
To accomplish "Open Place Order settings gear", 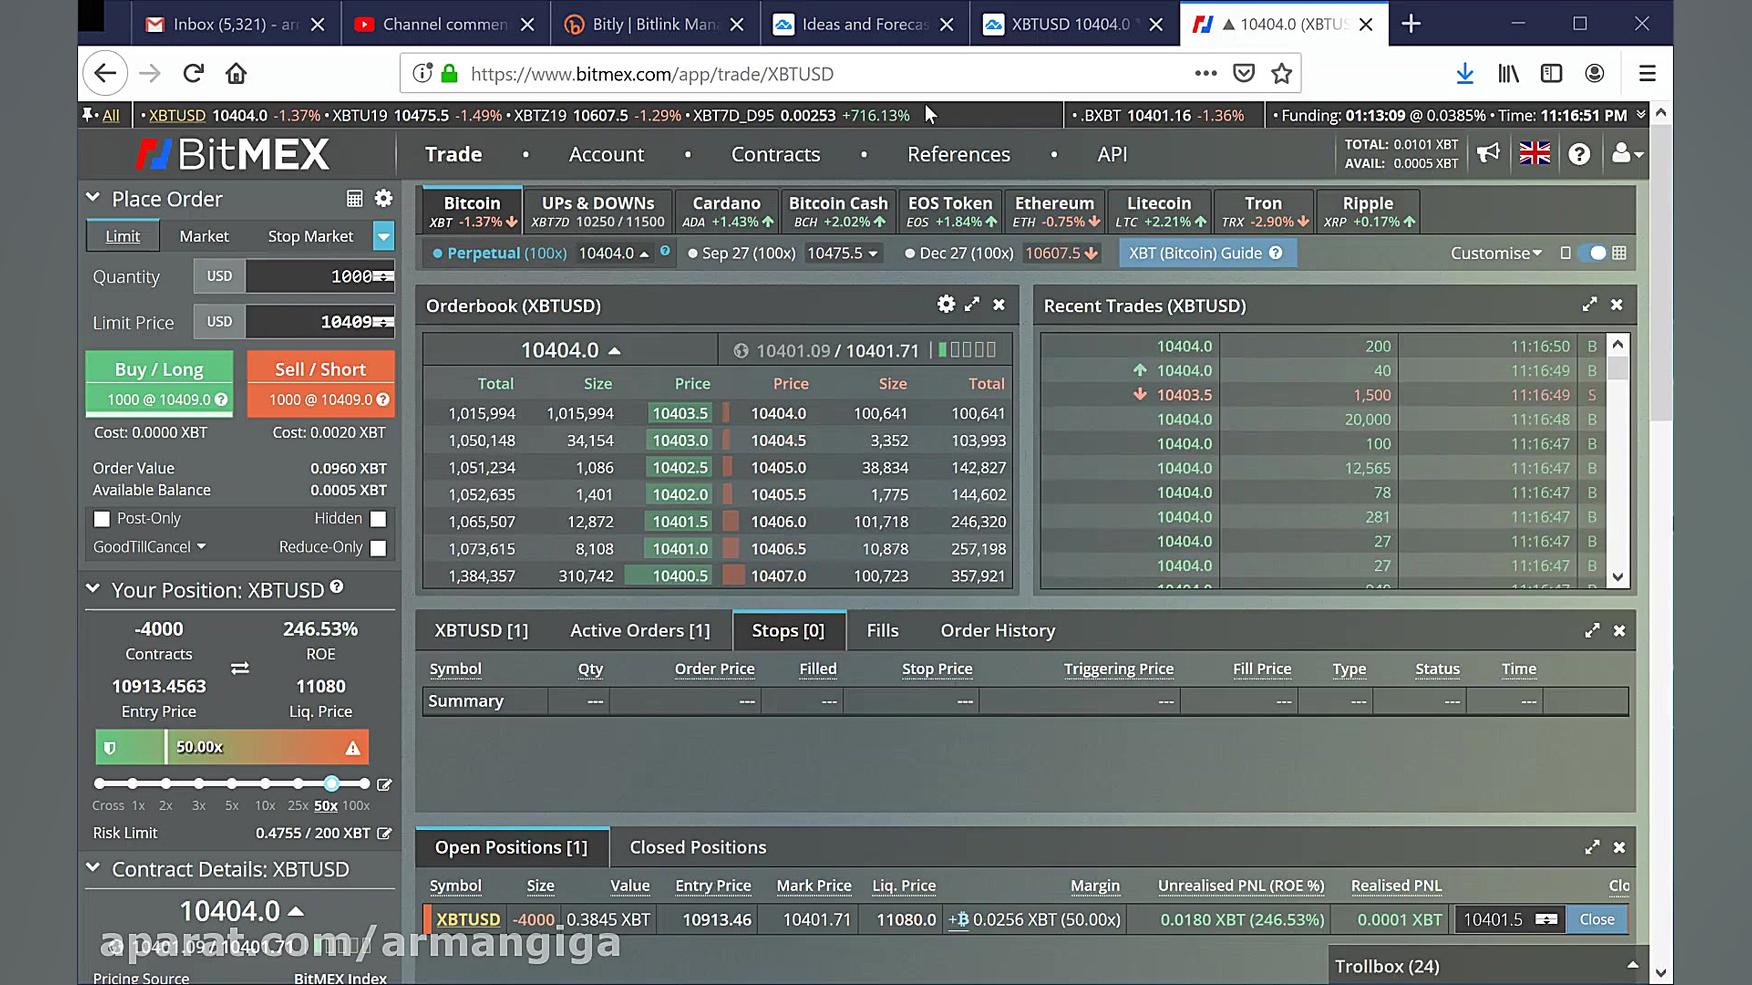I will pyautogui.click(x=383, y=198).
